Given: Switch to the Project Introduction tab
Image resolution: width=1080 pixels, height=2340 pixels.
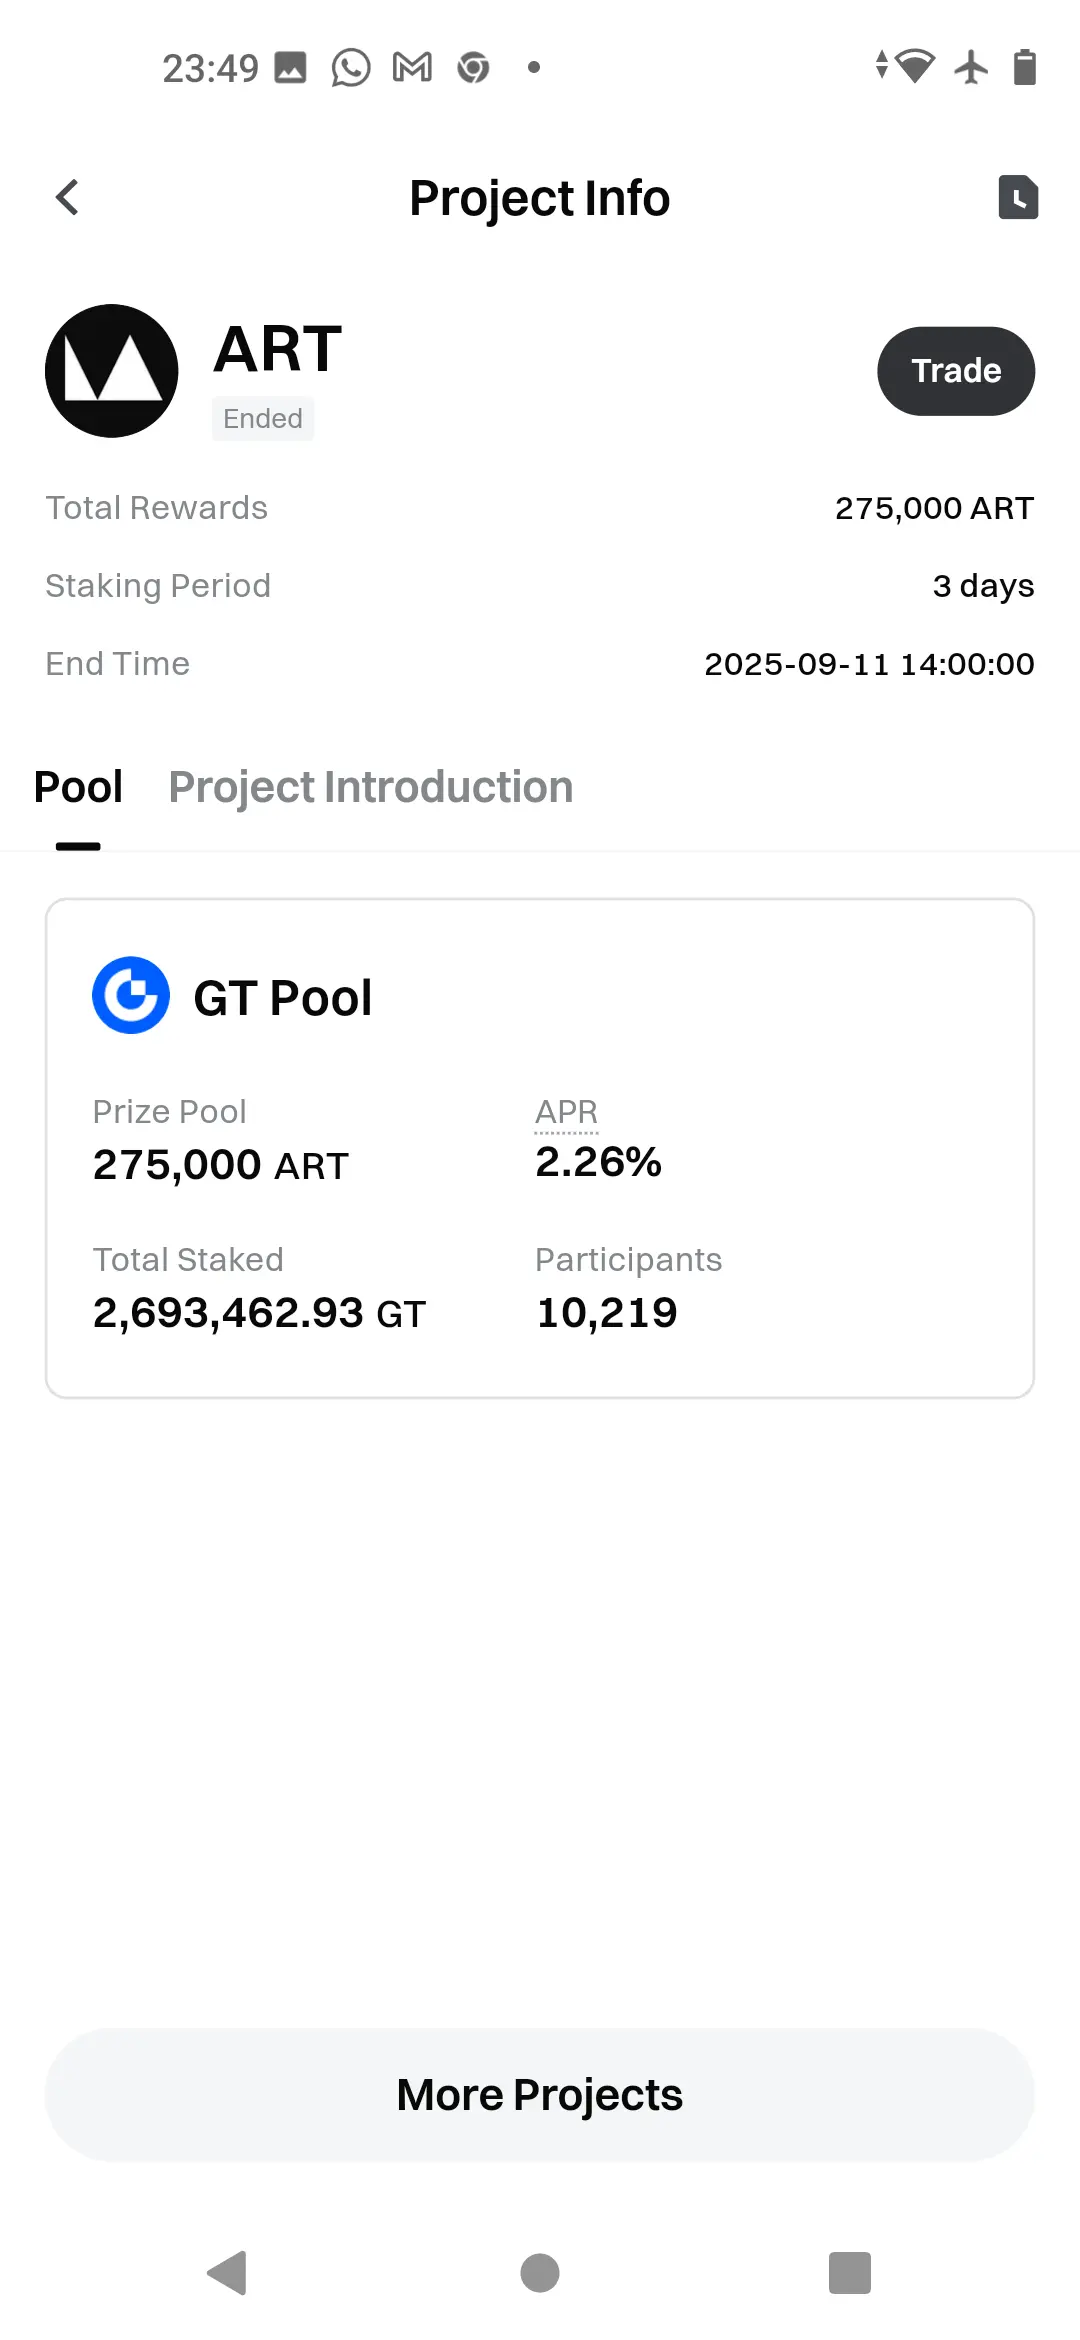Looking at the screenshot, I should (371, 787).
